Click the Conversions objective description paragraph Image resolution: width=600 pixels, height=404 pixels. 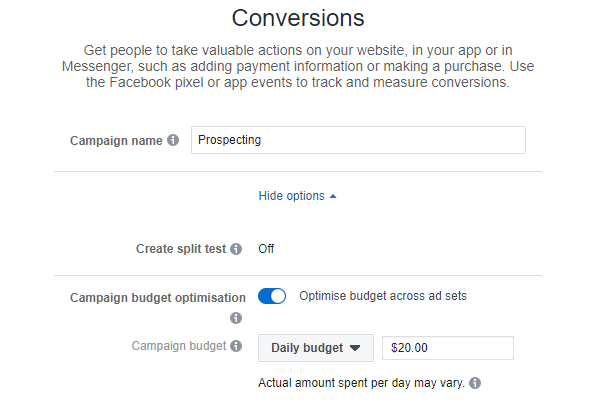coord(298,66)
